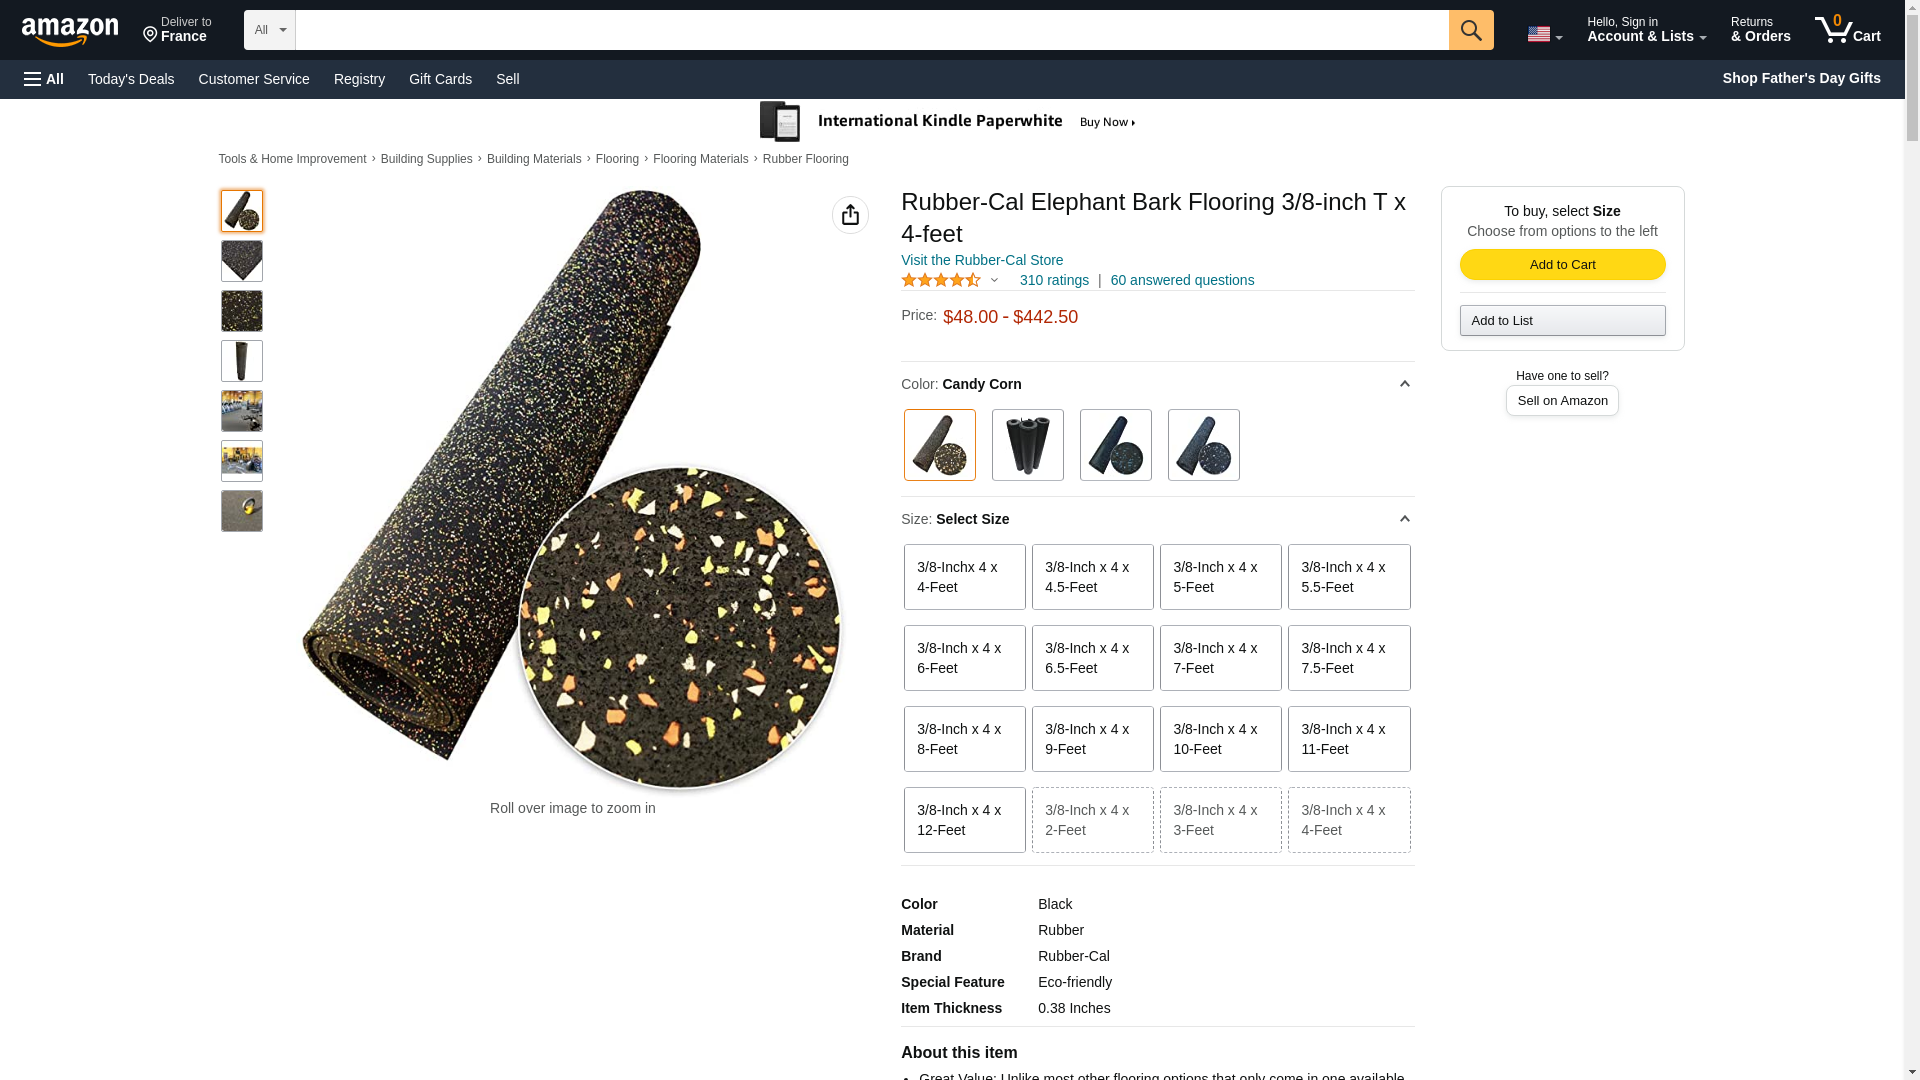The width and height of the screenshot is (1920, 1080).
Task: Choose the Candy Corn color swatch
Action: pyautogui.click(x=939, y=445)
